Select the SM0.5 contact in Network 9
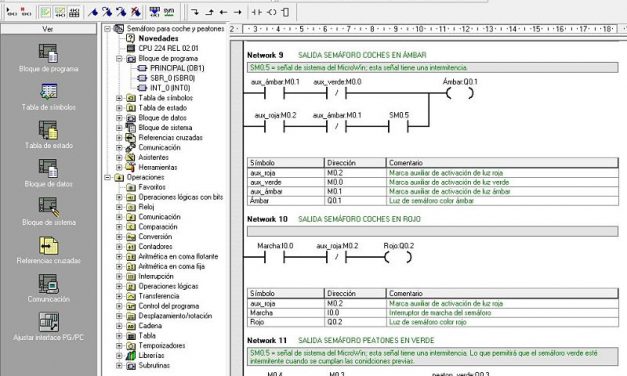This screenshot has height=376, width=627. [x=398, y=127]
